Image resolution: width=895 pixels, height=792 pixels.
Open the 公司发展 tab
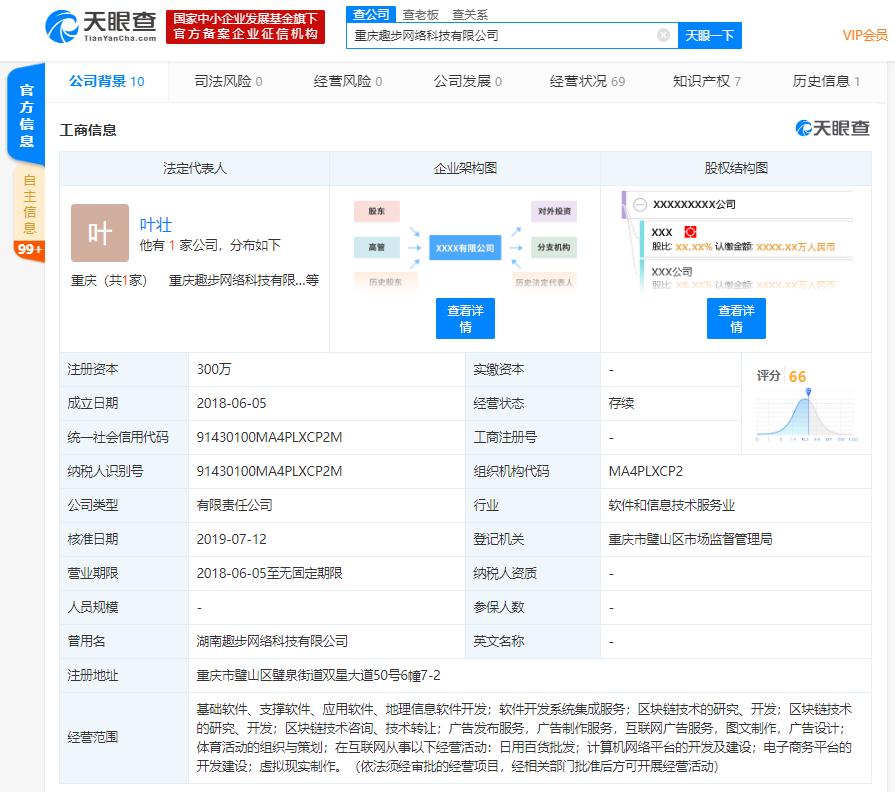pos(467,82)
